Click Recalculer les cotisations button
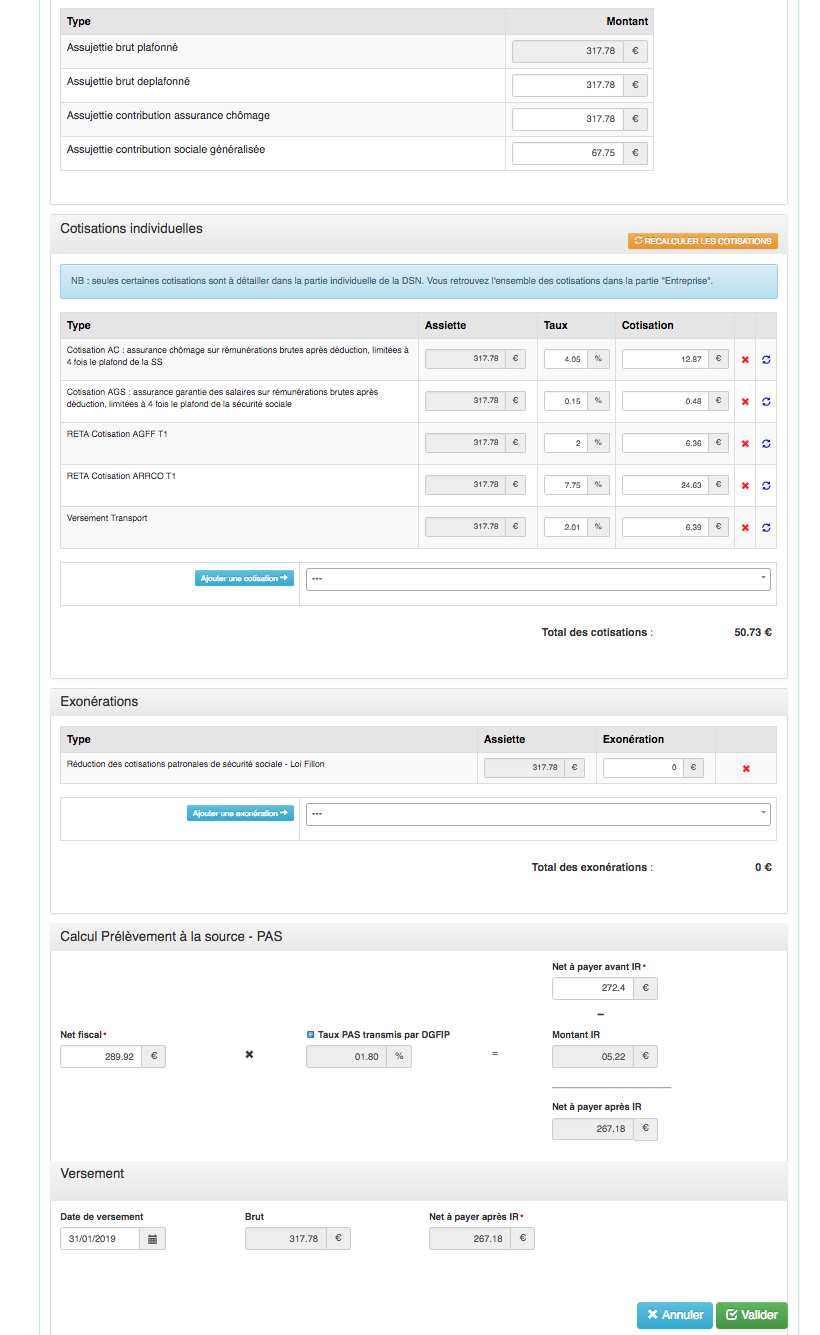 [703, 242]
